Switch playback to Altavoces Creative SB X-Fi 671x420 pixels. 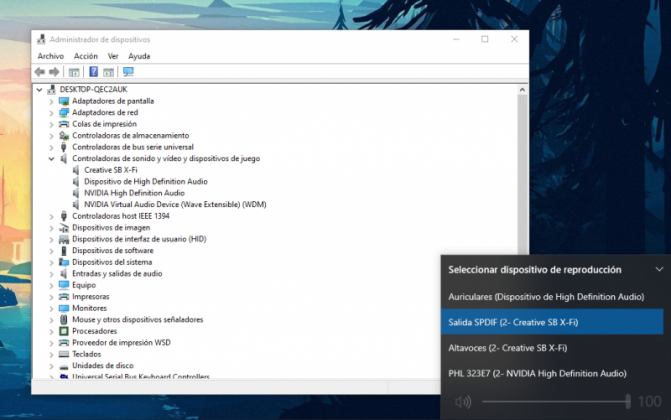tap(507, 347)
